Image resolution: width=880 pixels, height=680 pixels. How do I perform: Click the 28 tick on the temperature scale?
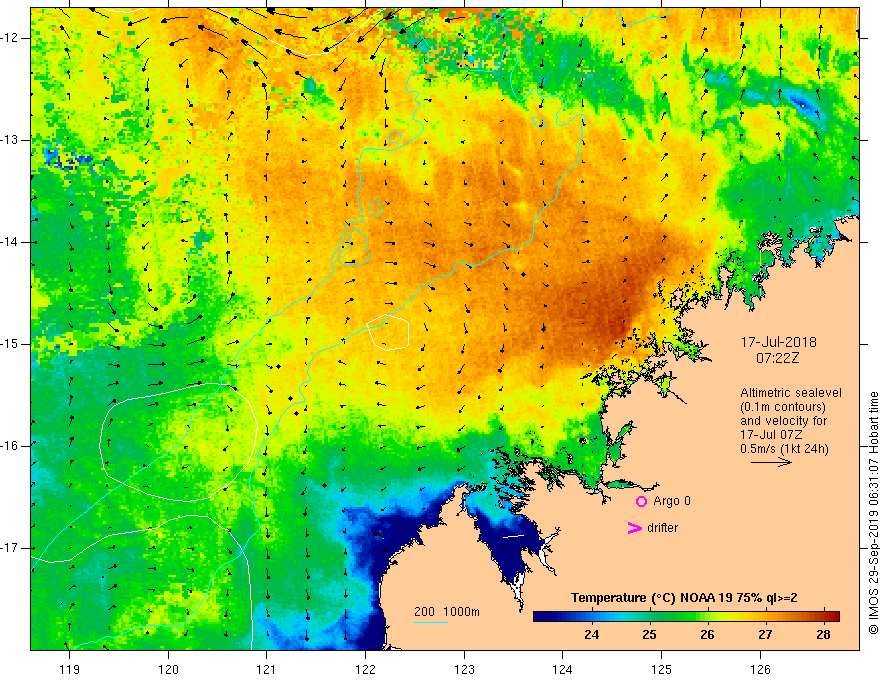pyautogui.click(x=823, y=635)
